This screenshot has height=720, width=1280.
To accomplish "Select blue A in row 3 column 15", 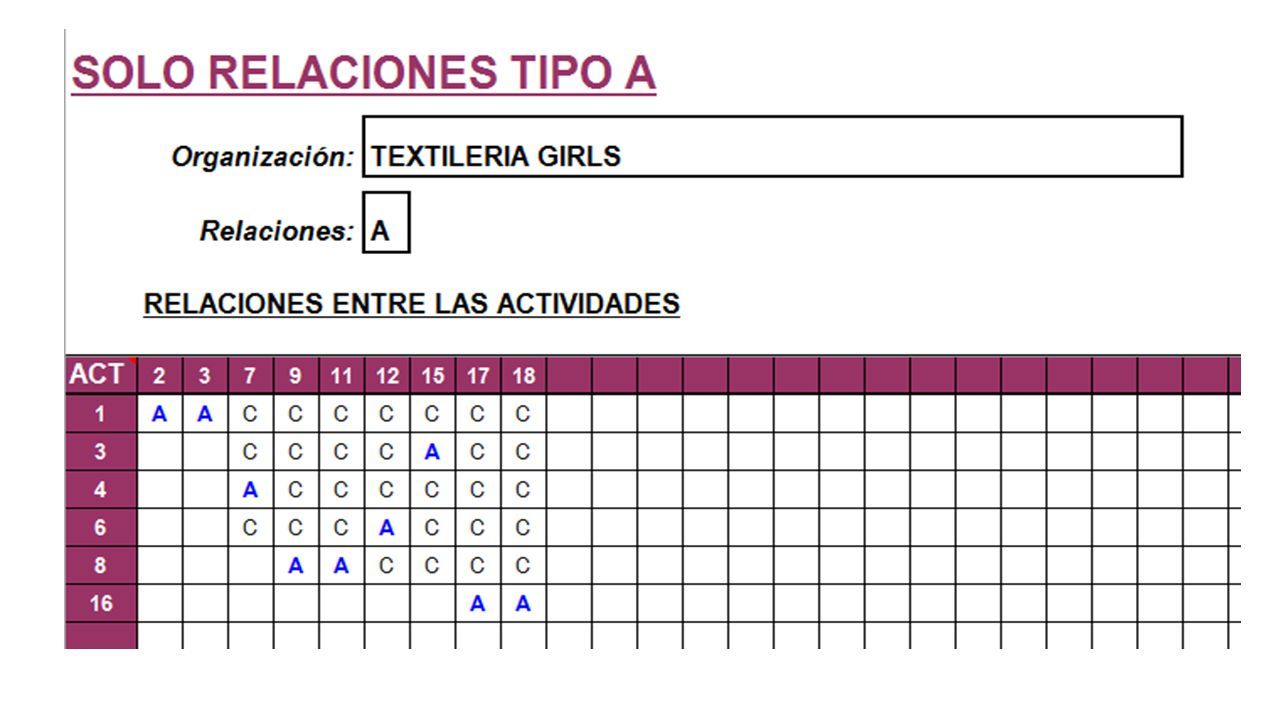I will pyautogui.click(x=432, y=452).
